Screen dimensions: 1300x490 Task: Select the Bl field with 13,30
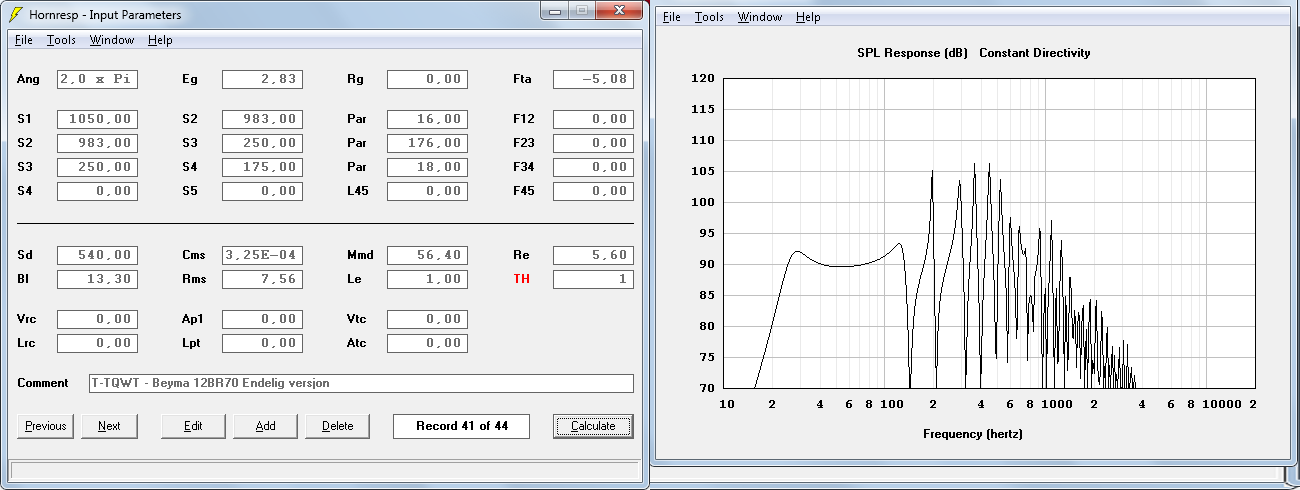tap(97, 279)
